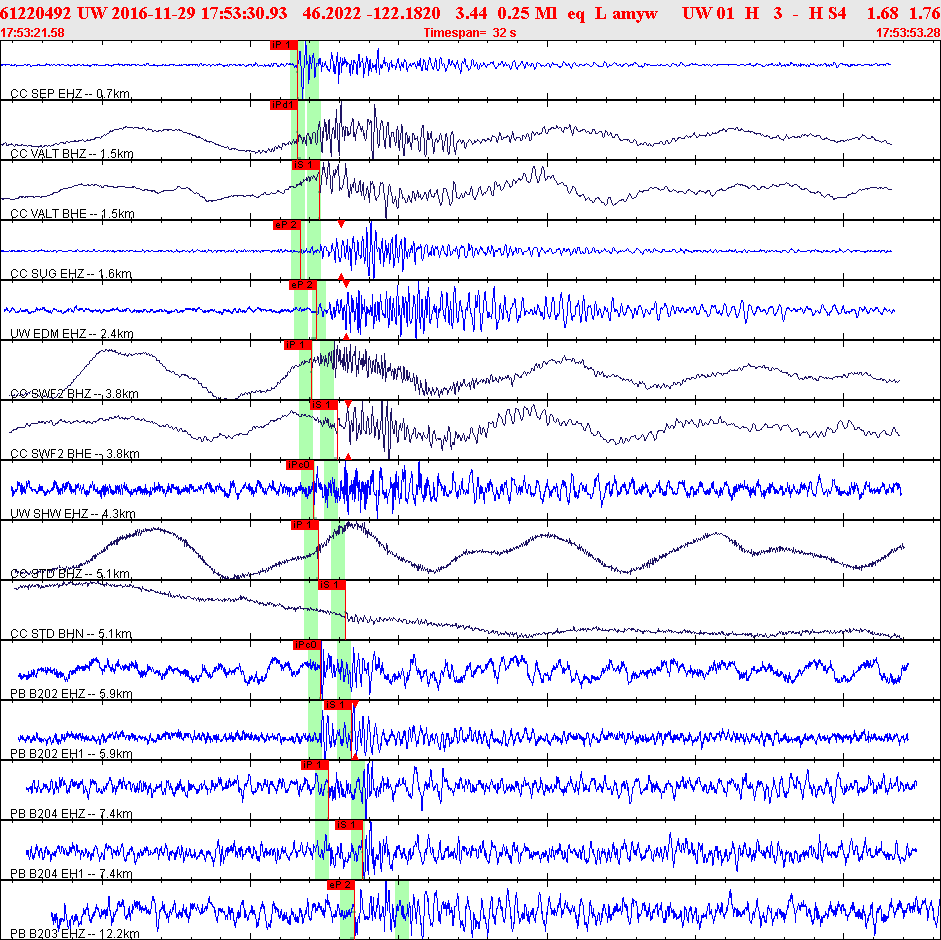The height and width of the screenshot is (940, 941).
Task: Click the station label CC STD BHN -- 5.1km
Action: click(x=71, y=634)
